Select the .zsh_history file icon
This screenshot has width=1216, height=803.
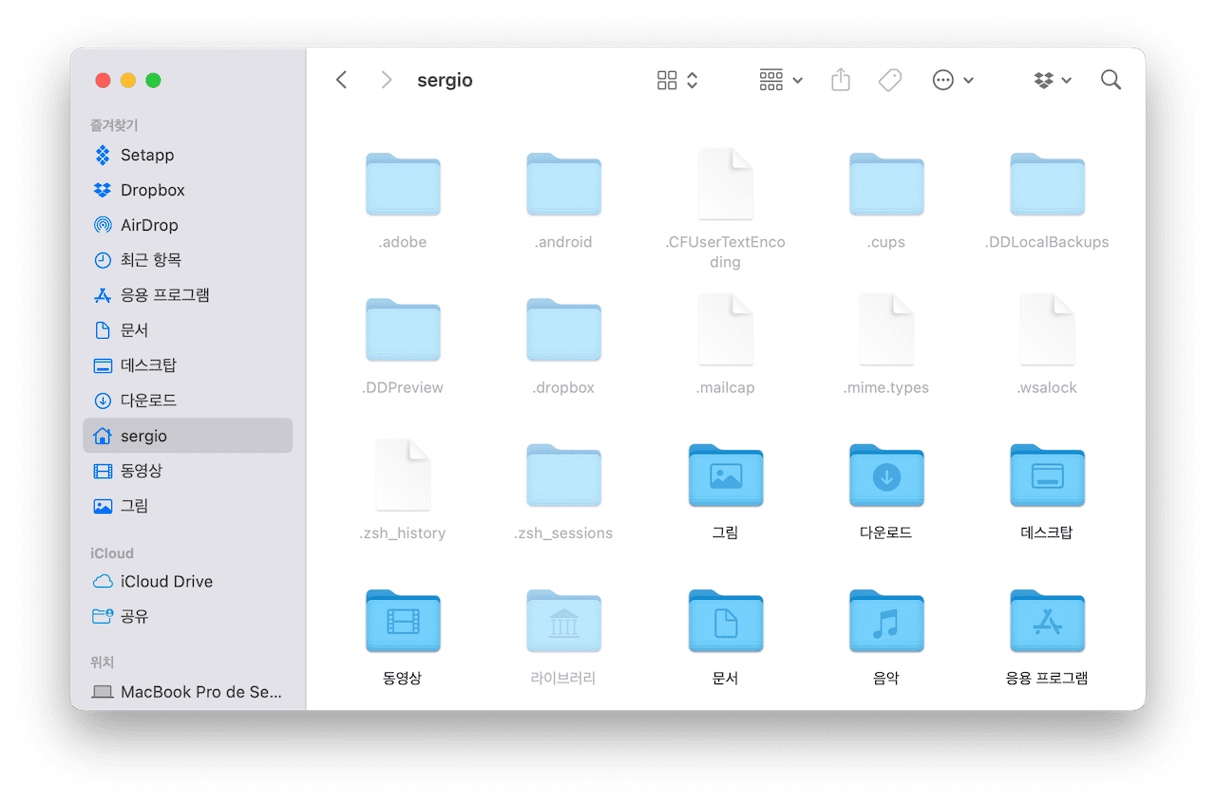click(x=402, y=475)
